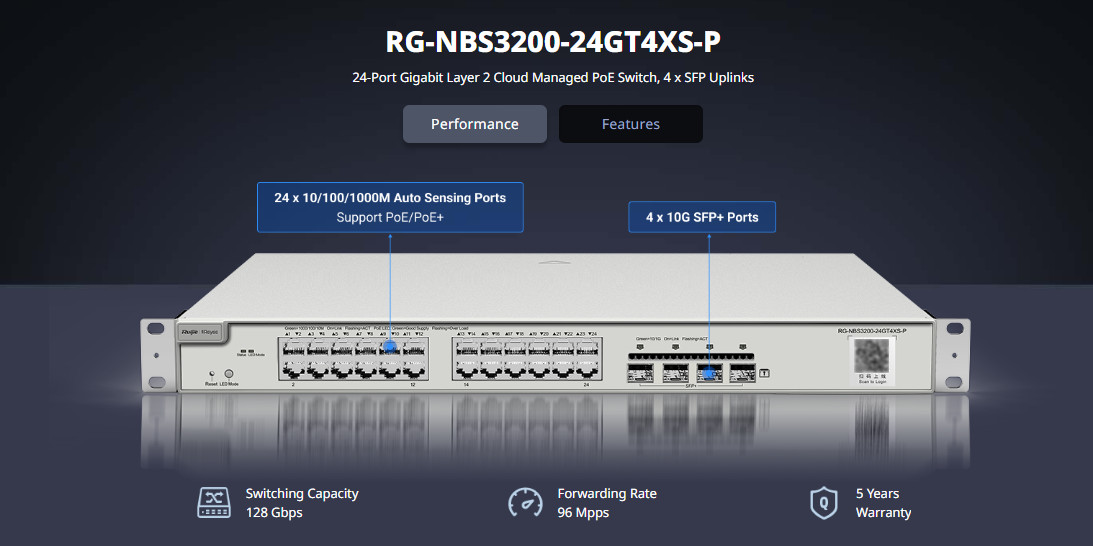Click the blue hotspot on the SFP+ port
Screen dimensions: 1093x546
click(710, 374)
